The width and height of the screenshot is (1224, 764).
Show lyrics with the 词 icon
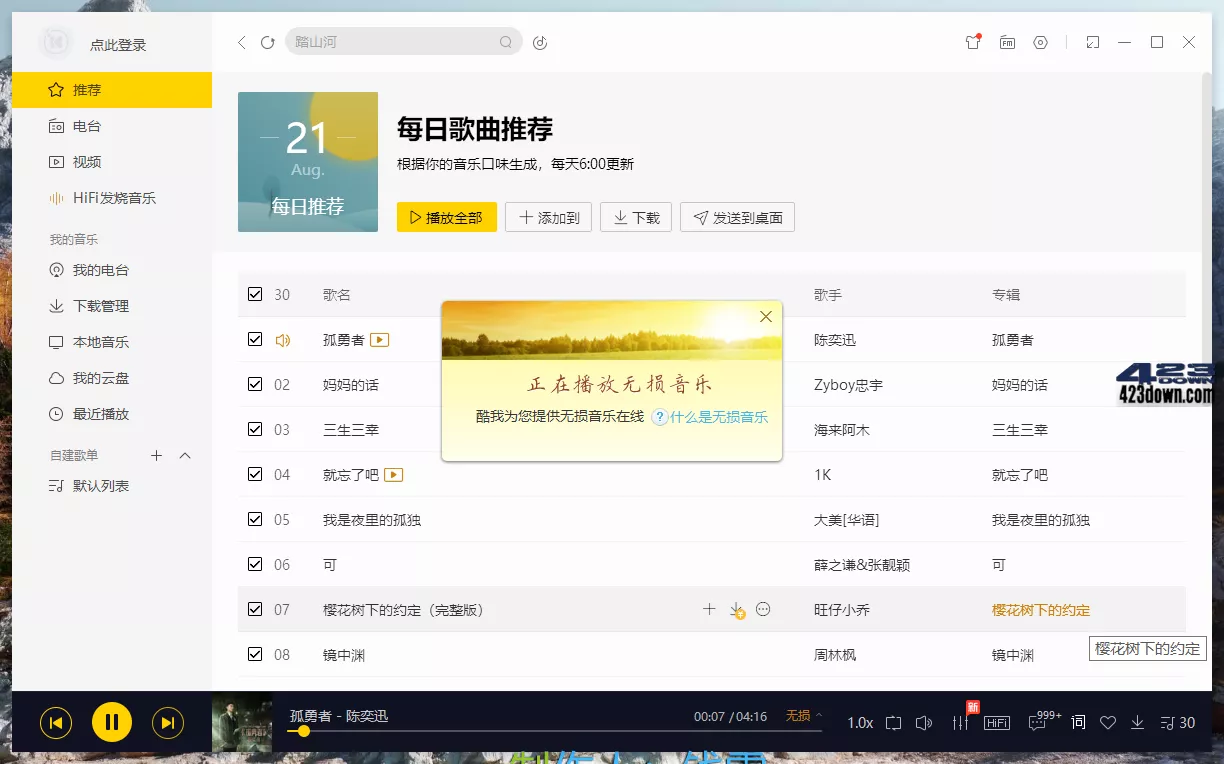pos(1077,722)
